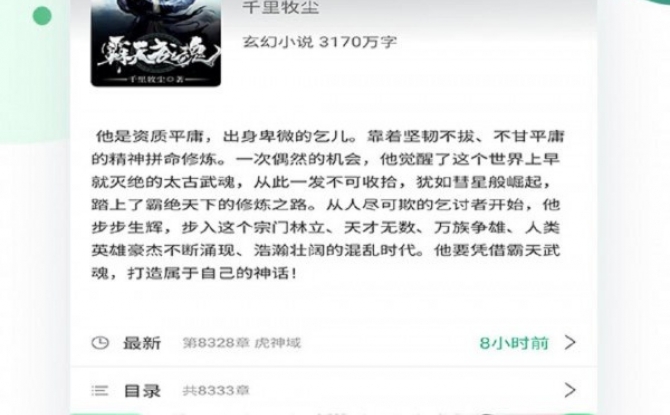Click description line starting 踏上了霸绝天下

point(326,205)
